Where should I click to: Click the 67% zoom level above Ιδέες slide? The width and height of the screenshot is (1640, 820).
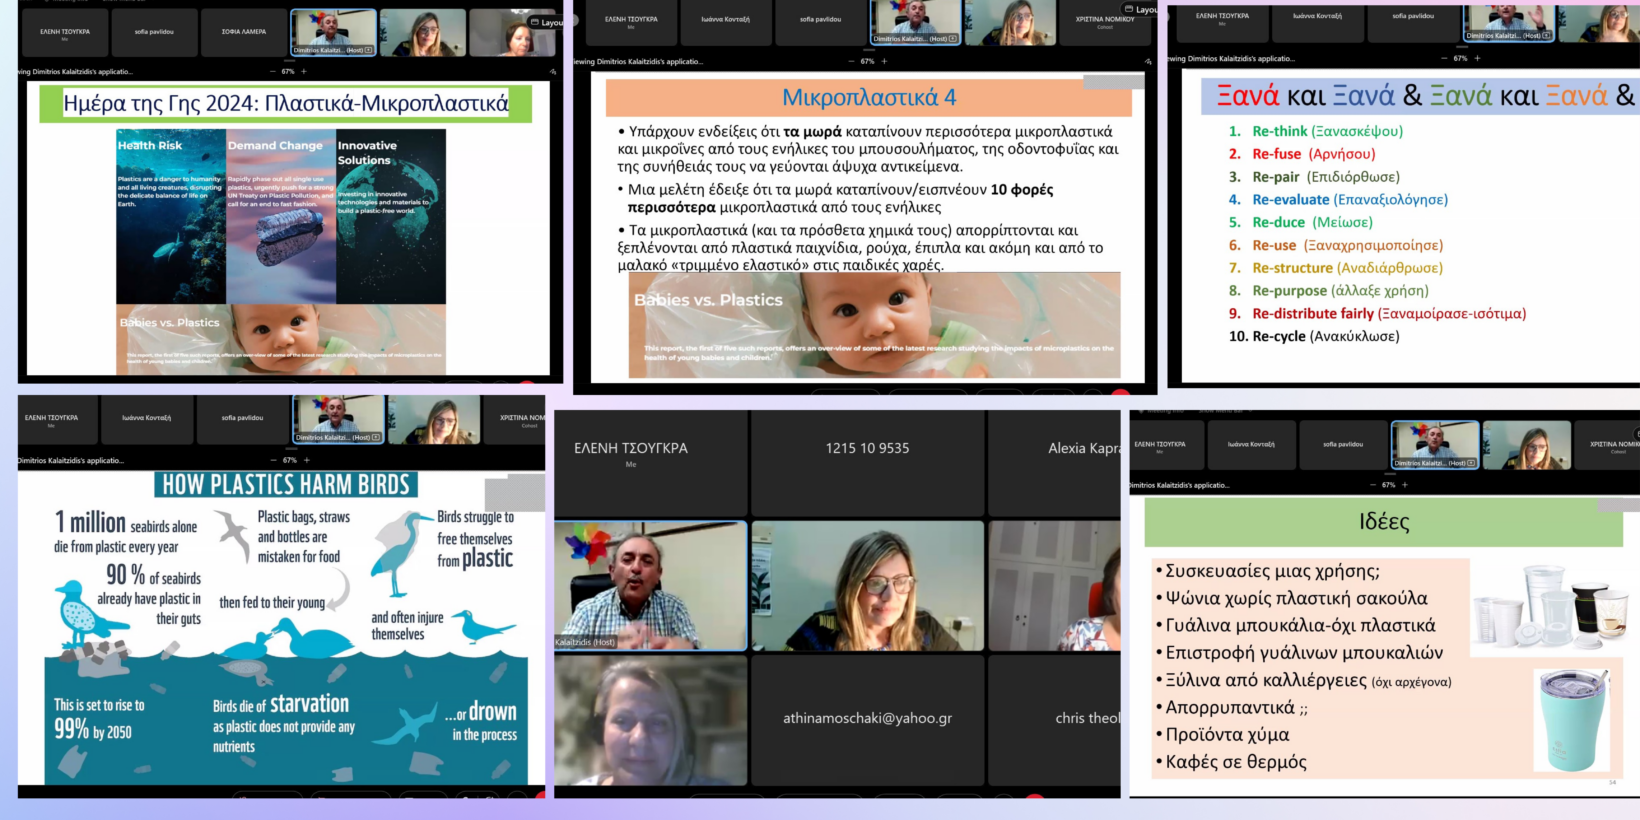click(x=1388, y=485)
